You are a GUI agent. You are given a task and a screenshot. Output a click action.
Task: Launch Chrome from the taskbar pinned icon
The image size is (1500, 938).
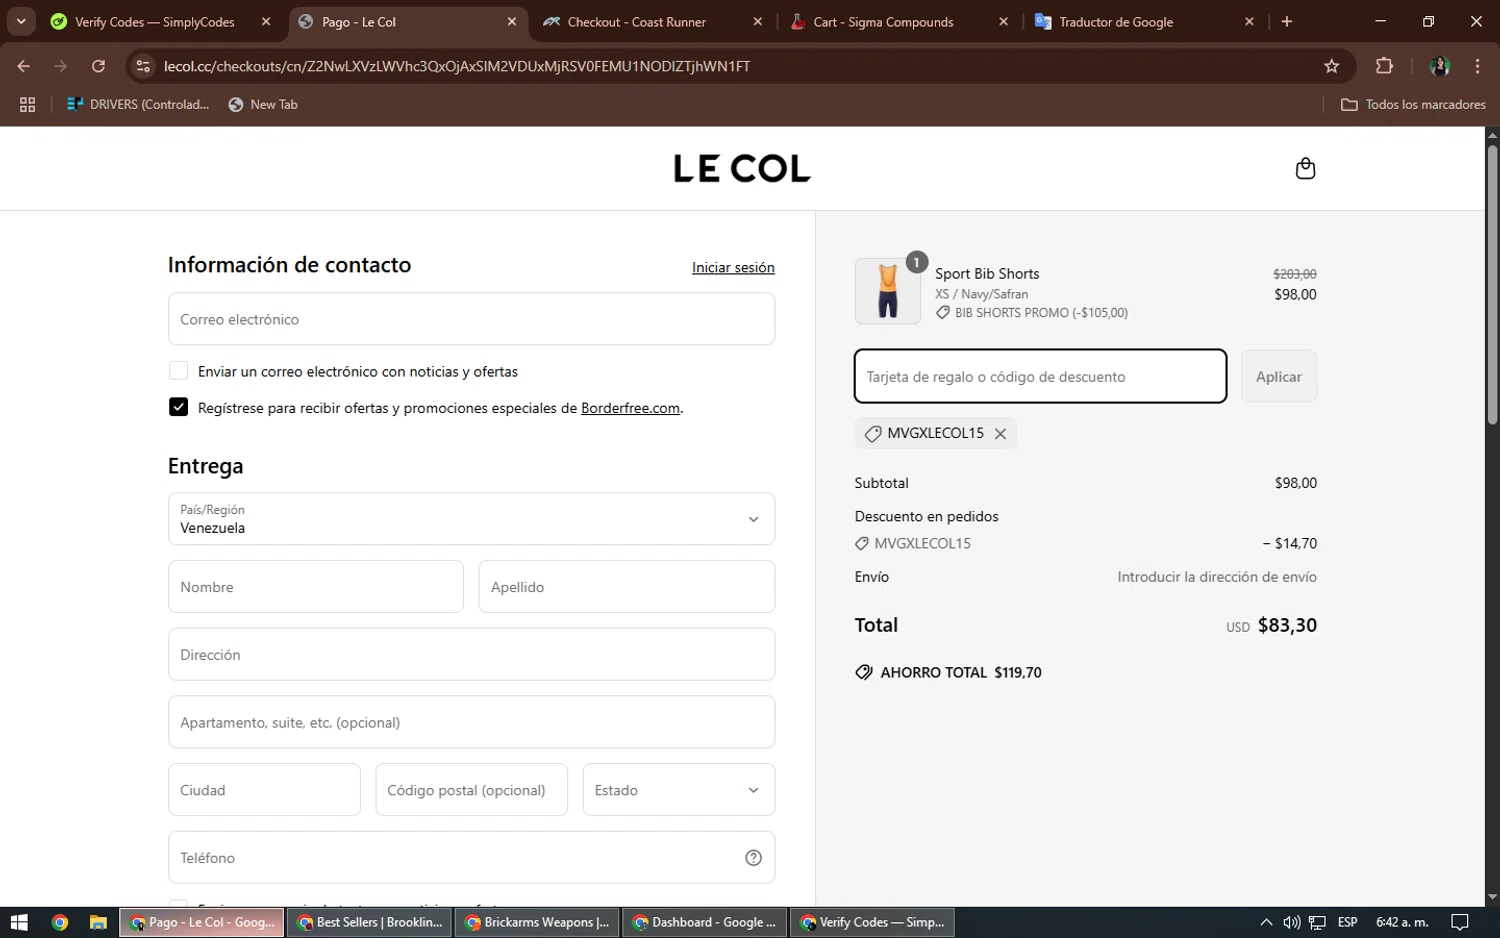pyautogui.click(x=60, y=922)
